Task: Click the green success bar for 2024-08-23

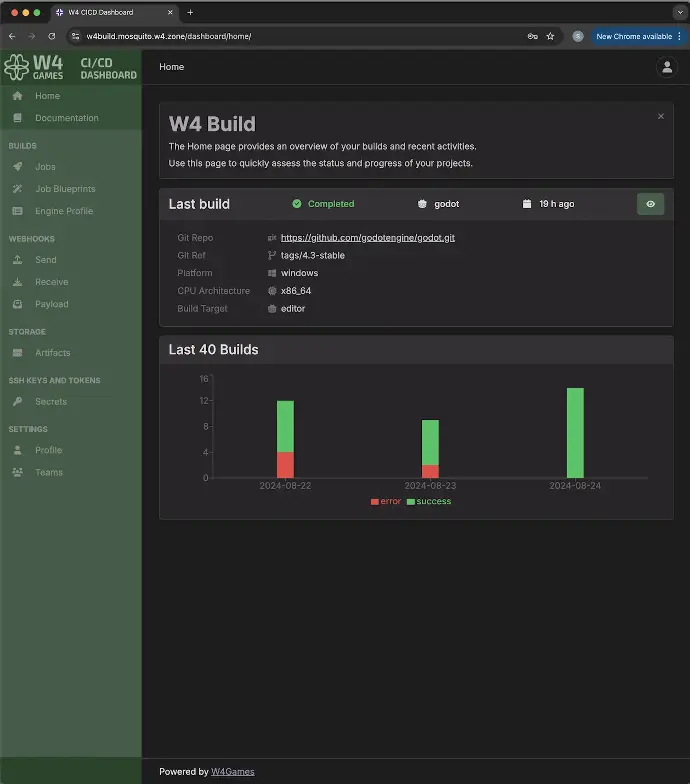Action: point(430,442)
